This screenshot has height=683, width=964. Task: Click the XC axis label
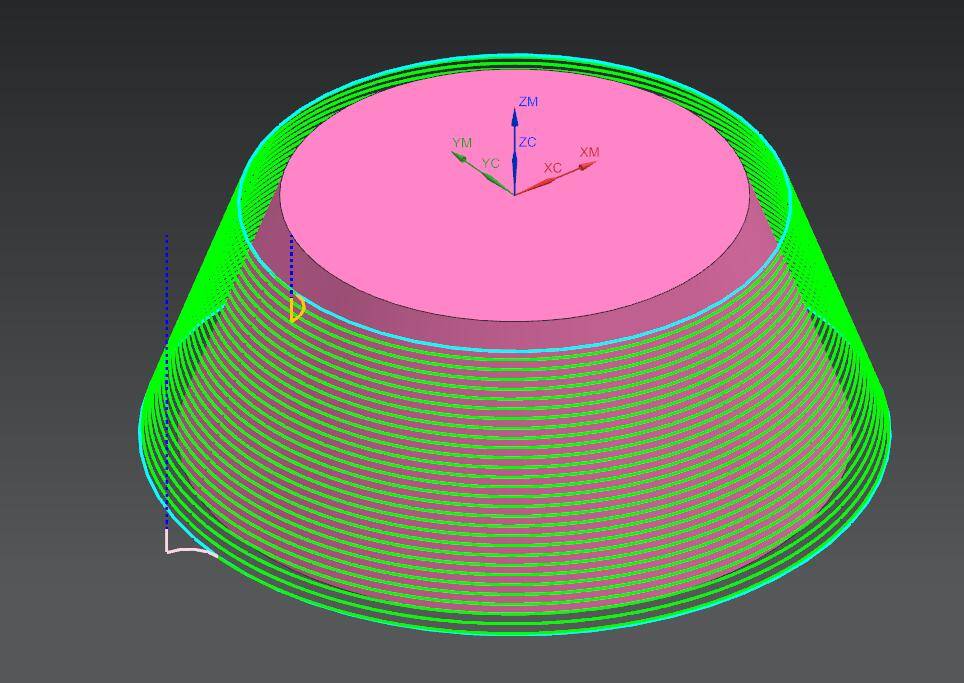point(552,168)
